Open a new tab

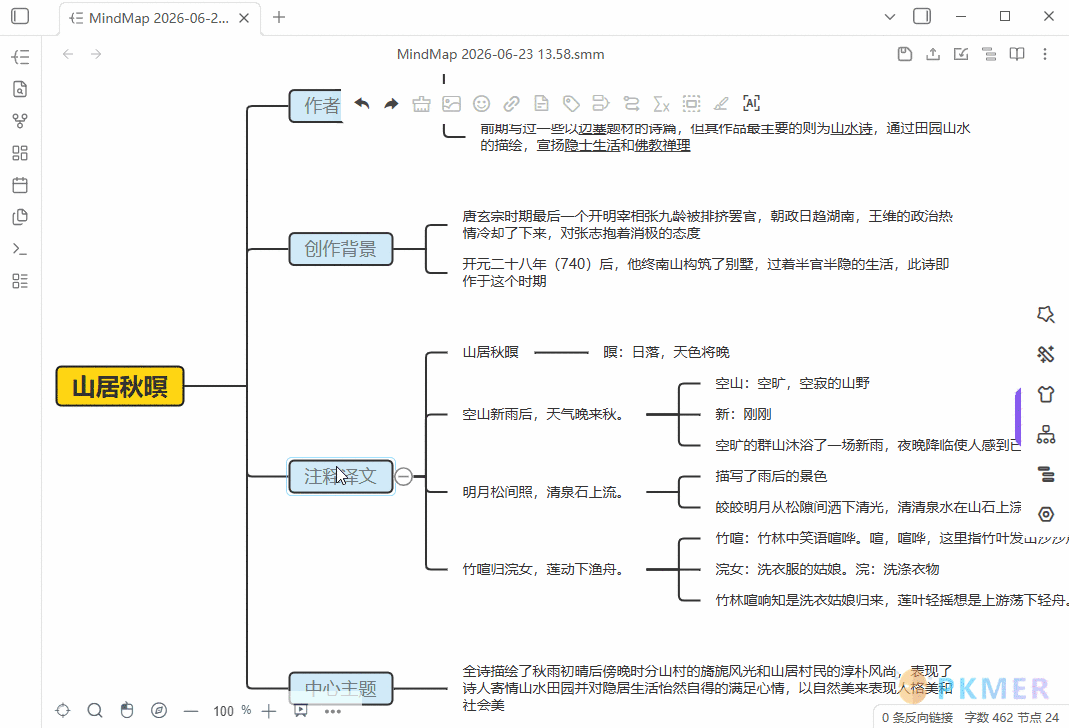pyautogui.click(x=279, y=17)
